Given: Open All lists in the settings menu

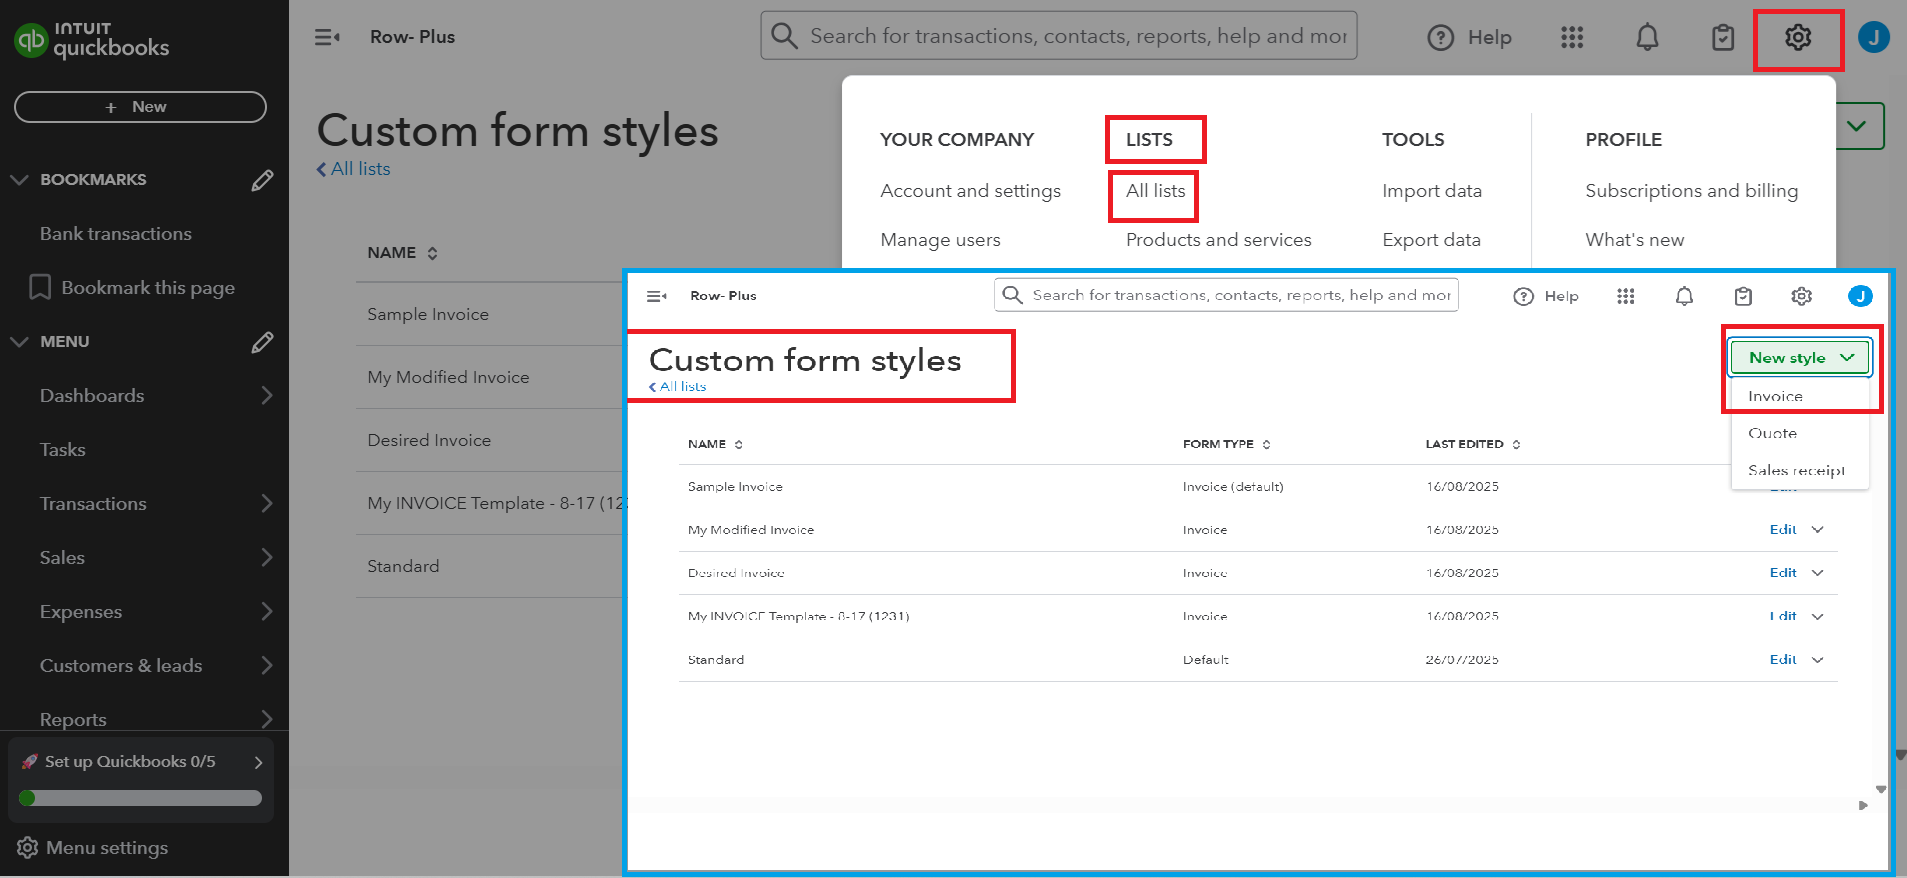Looking at the screenshot, I should [x=1155, y=191].
